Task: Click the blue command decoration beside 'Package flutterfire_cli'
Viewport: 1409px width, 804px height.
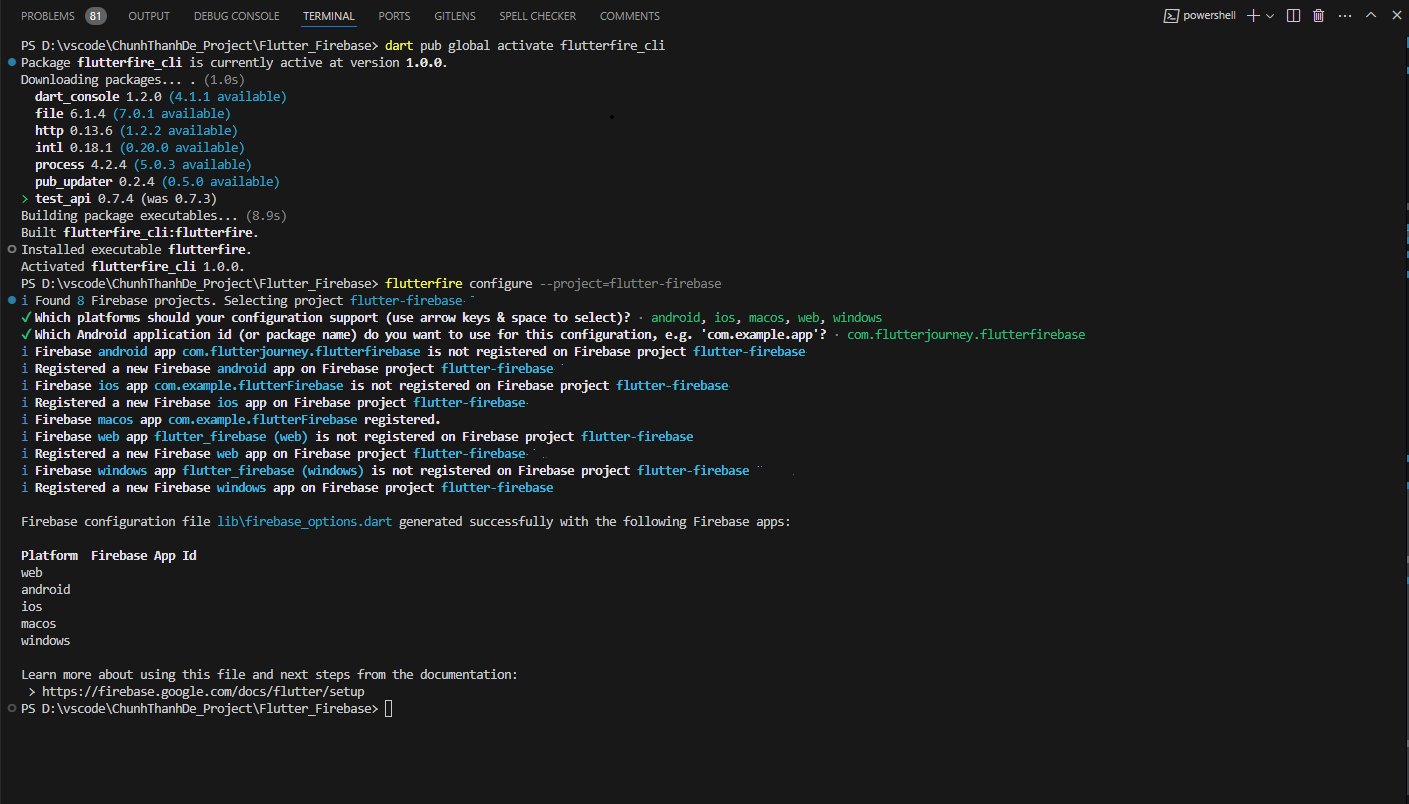Action: (11, 63)
